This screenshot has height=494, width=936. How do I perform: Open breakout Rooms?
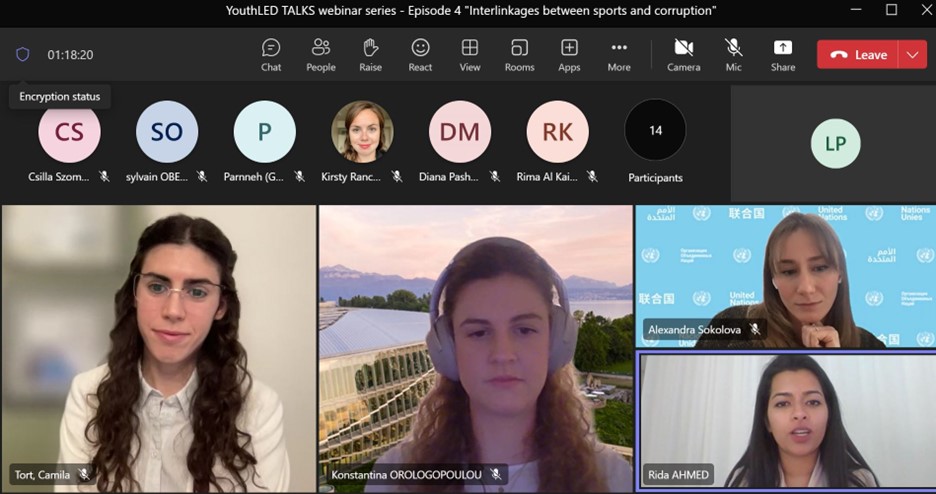[519, 54]
